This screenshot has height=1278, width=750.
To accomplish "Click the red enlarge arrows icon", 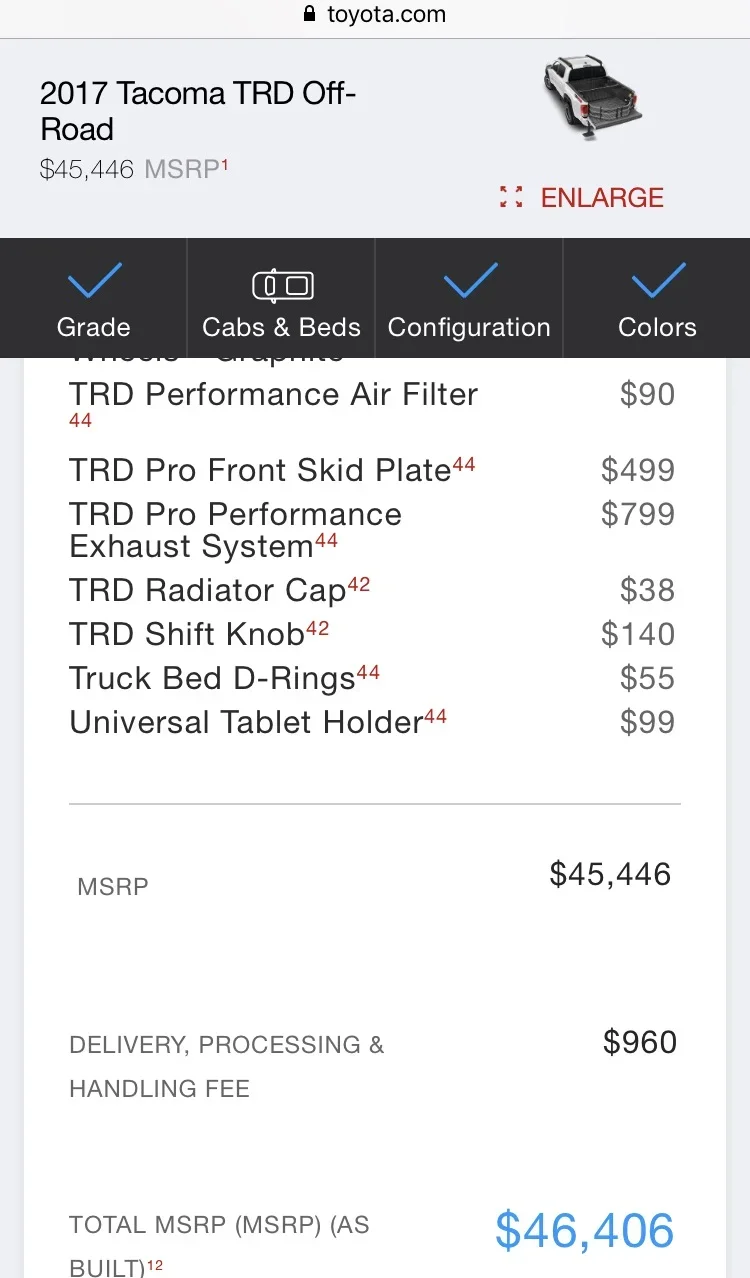I will click(511, 197).
